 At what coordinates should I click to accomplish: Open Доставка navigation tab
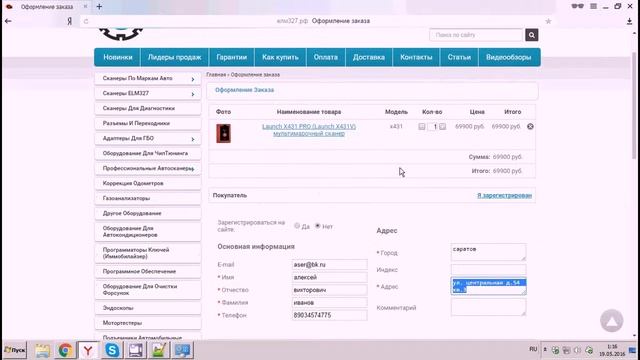(369, 57)
